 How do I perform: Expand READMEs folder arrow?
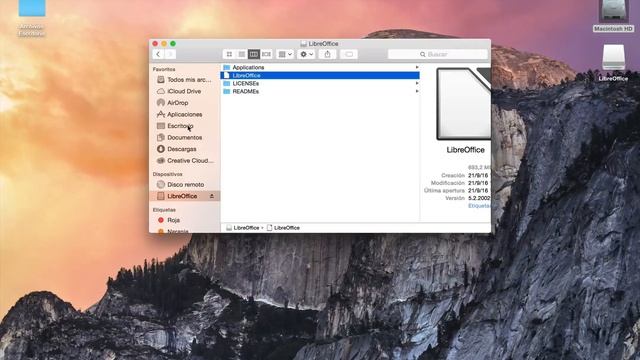coord(417,91)
